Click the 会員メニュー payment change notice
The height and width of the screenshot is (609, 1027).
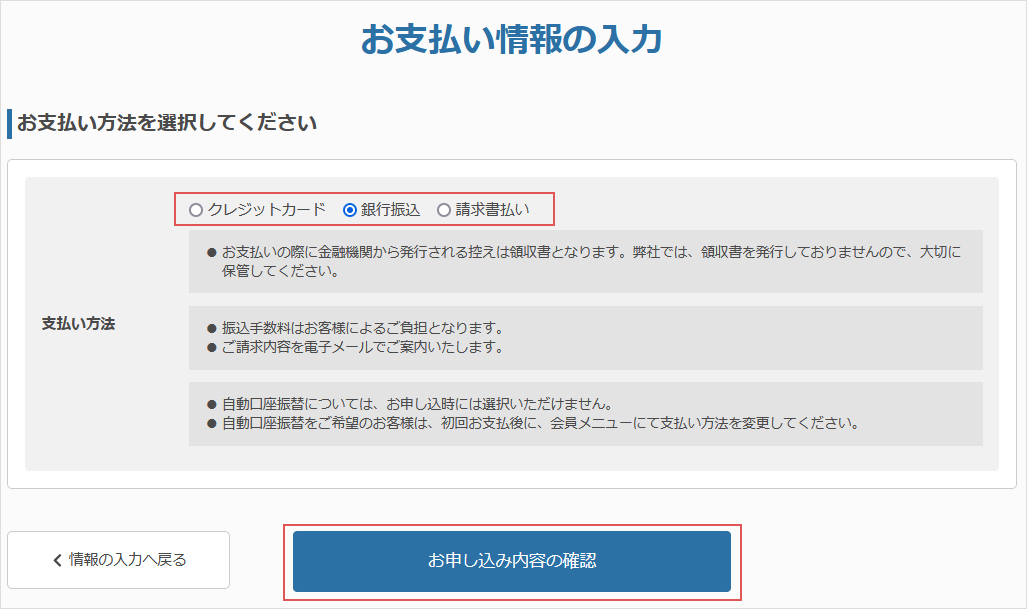point(540,423)
